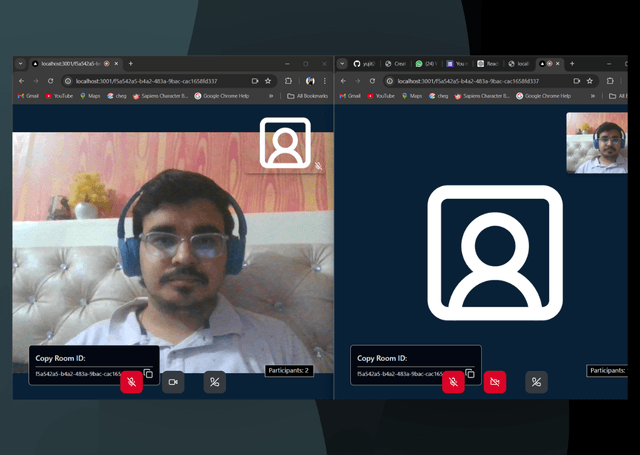Viewport: 640px width, 455px height.
Task: Switch to the WhatsApp tab in right window
Action: [x=426, y=64]
